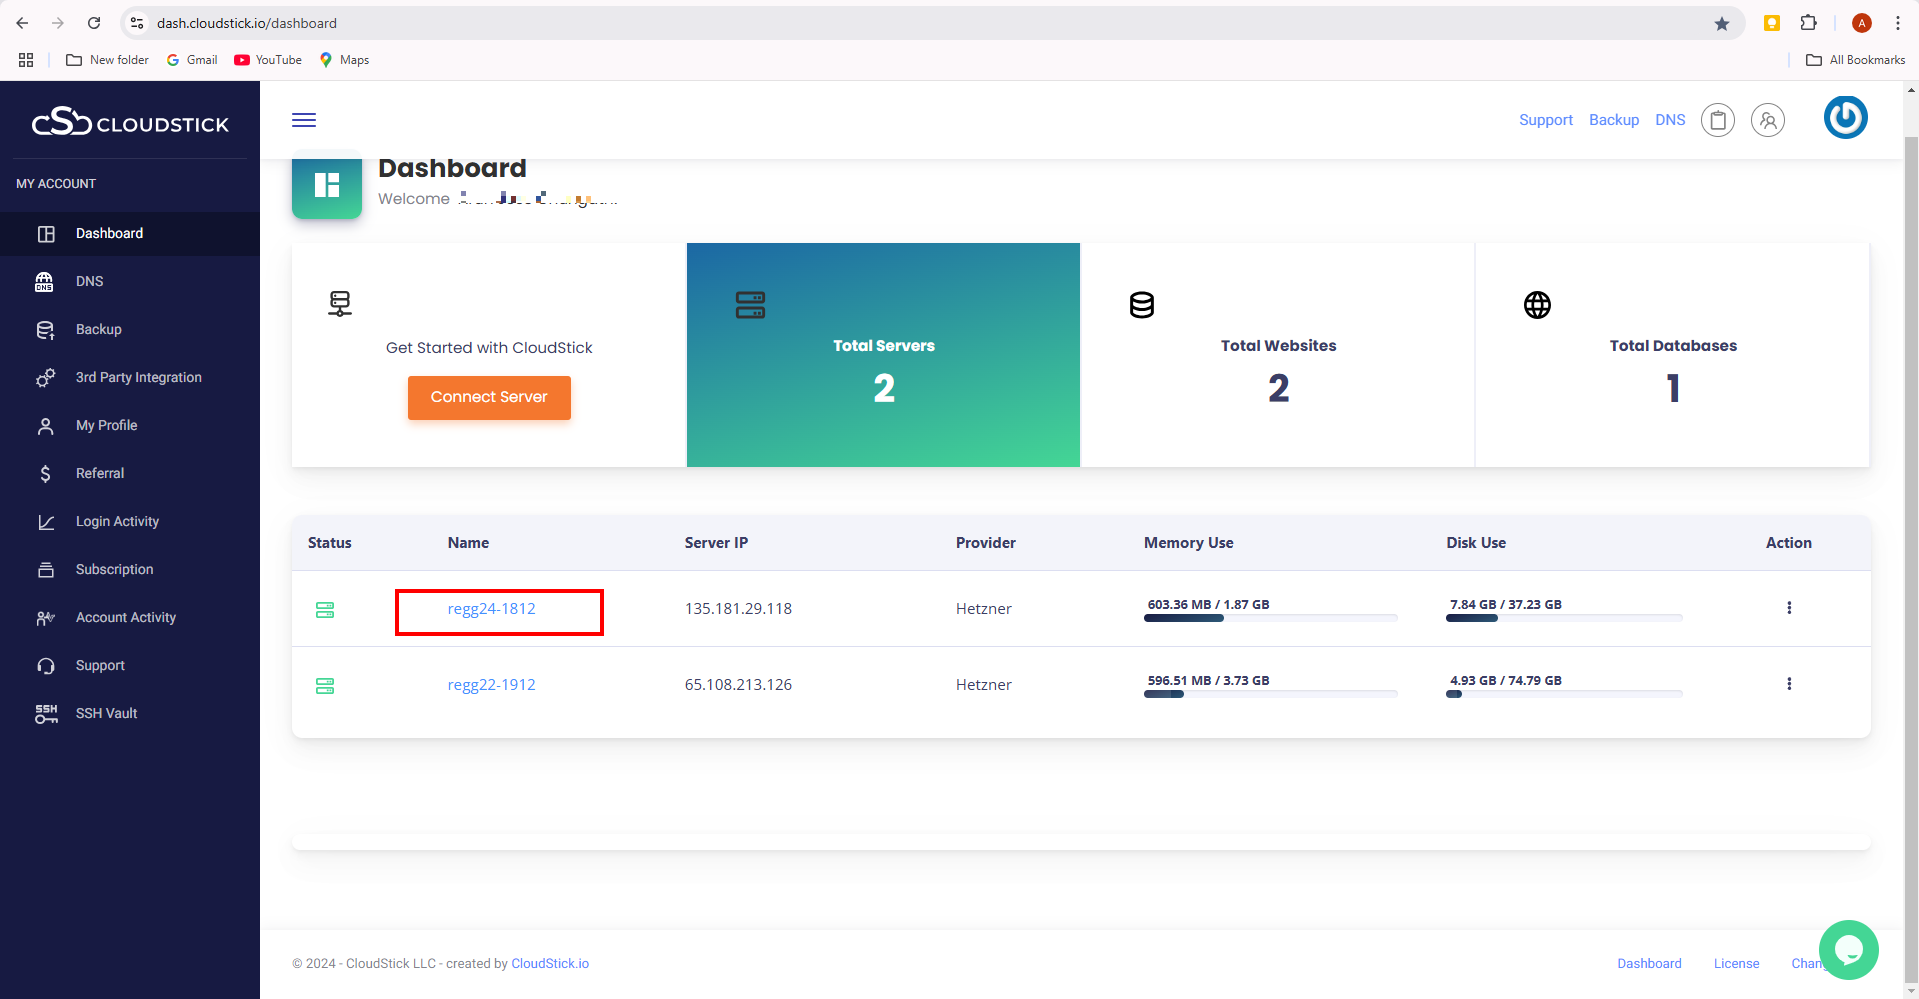Expand action menu for regg24-1812 server
This screenshot has height=999, width=1919.
[x=1789, y=608]
